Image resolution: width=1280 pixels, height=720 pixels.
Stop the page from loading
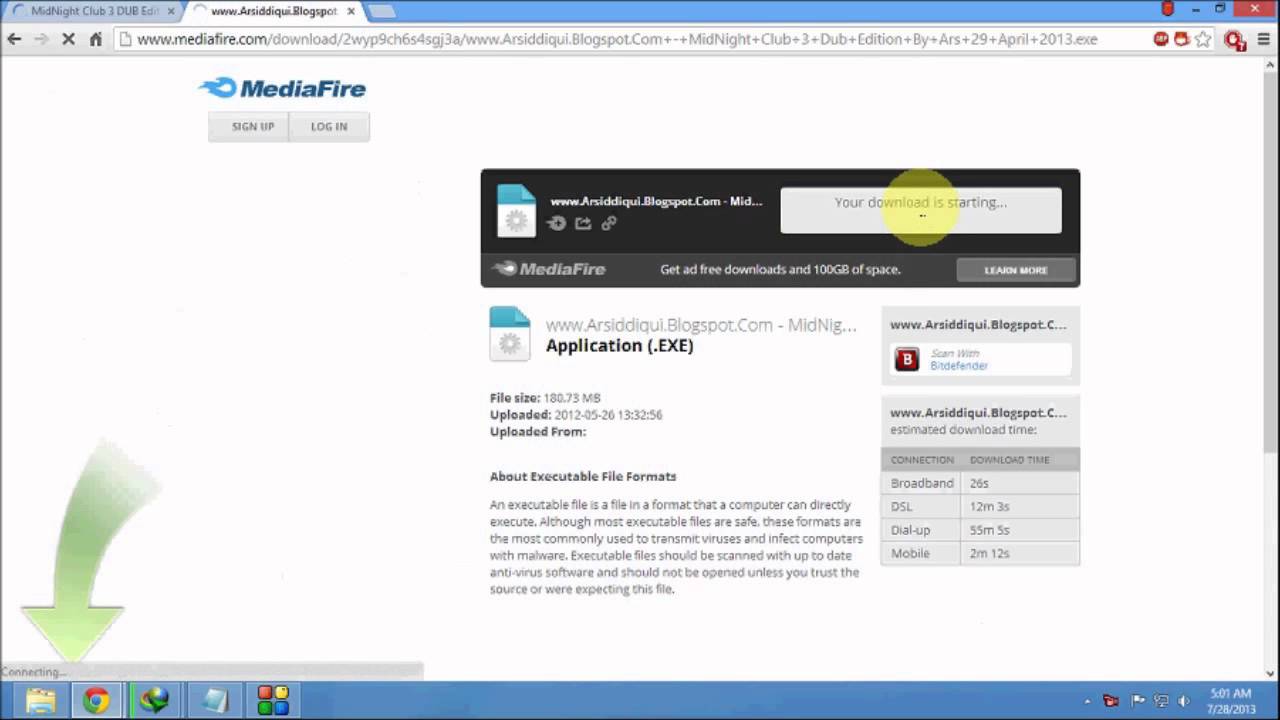point(68,39)
